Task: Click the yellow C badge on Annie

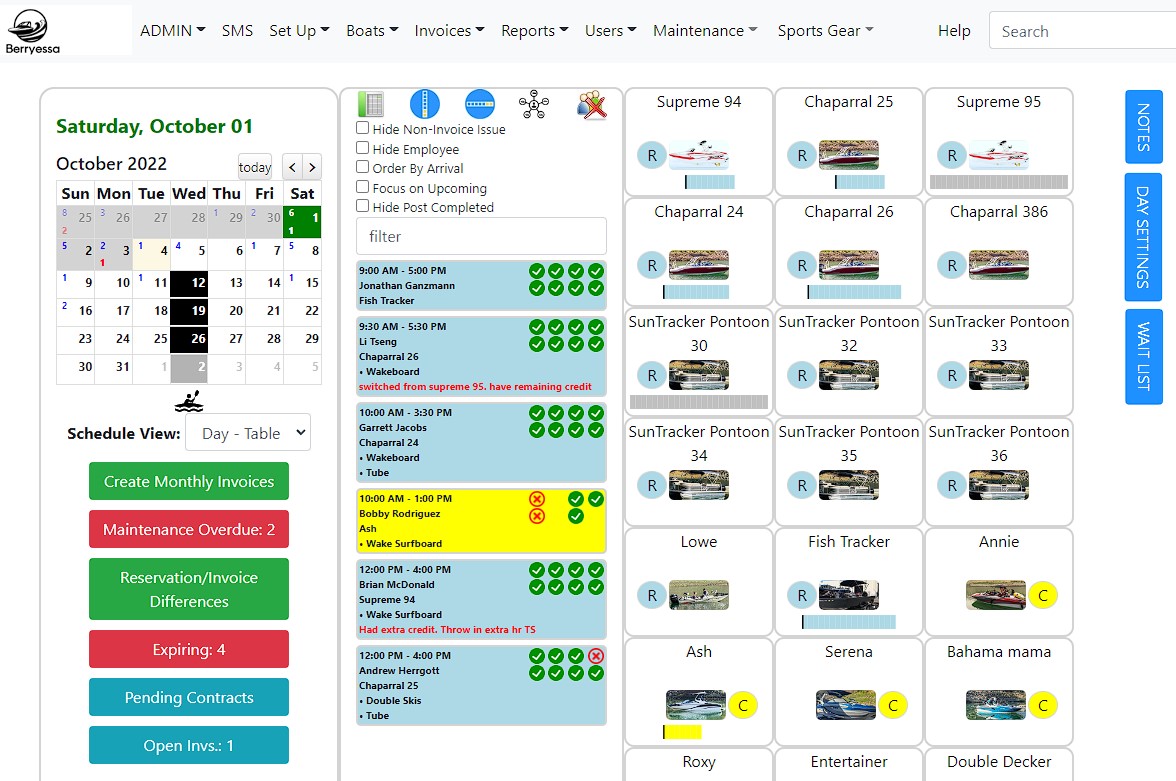Action: coord(1043,595)
